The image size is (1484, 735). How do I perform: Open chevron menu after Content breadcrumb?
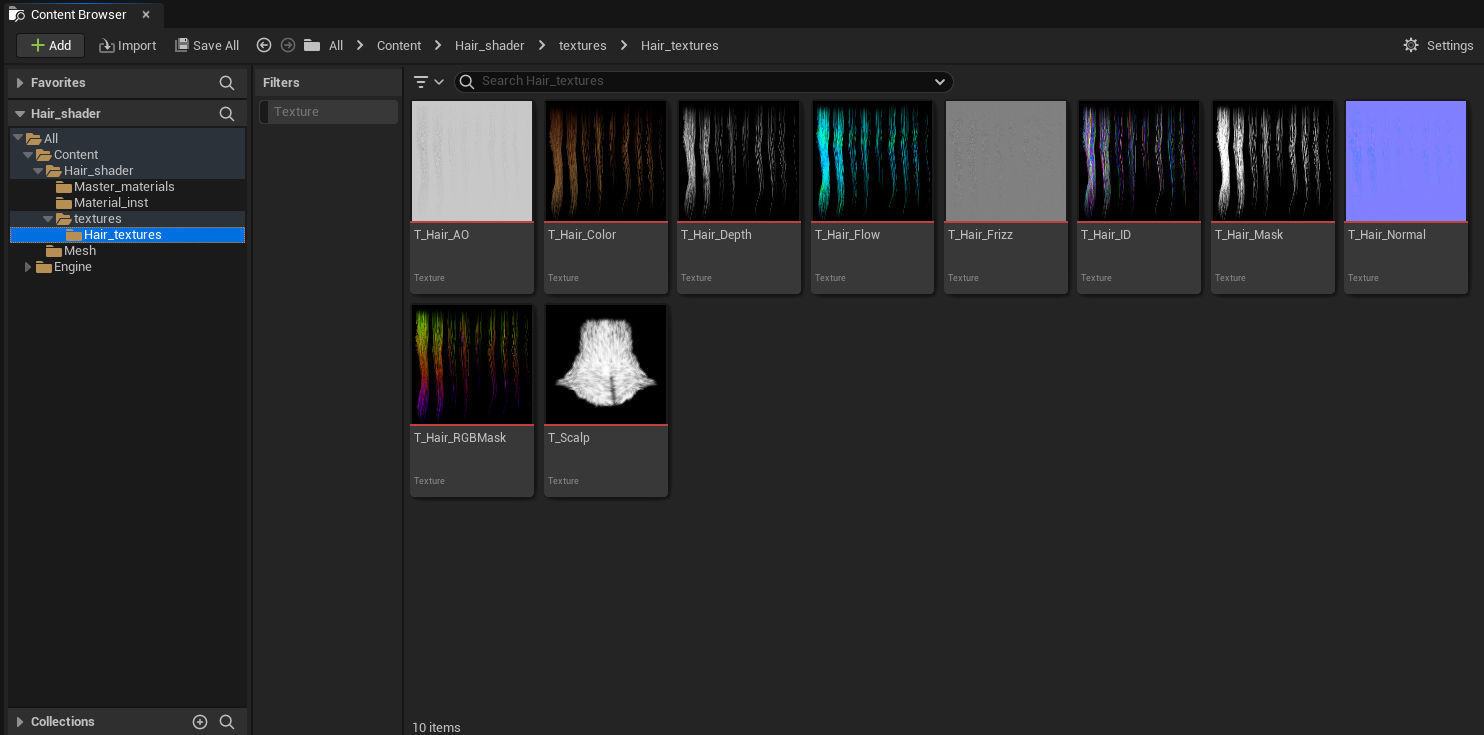438,45
